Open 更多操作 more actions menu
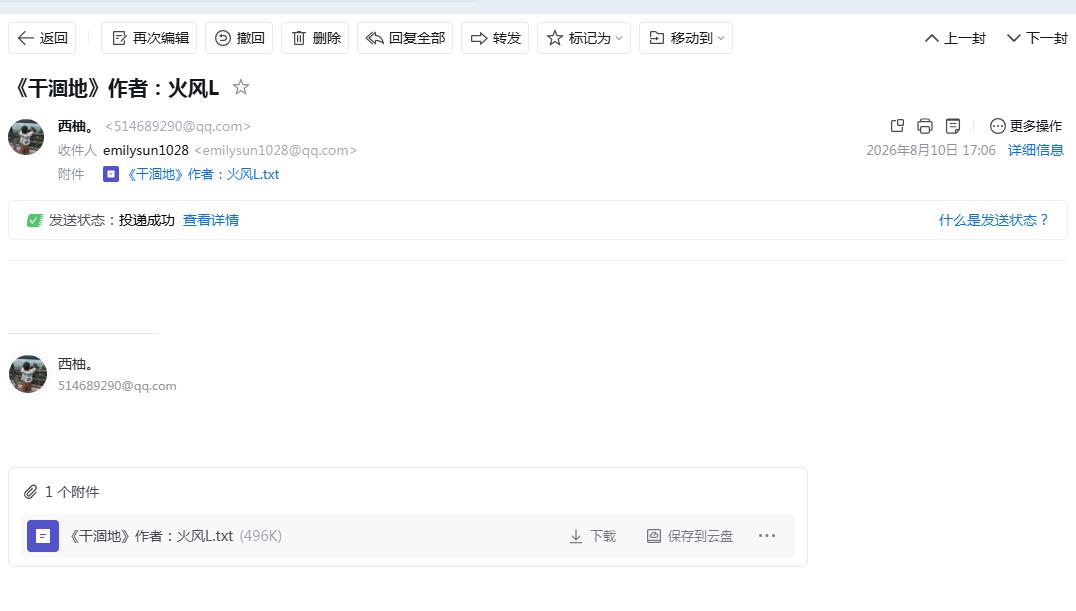The image size is (1076, 611). pos(1026,126)
